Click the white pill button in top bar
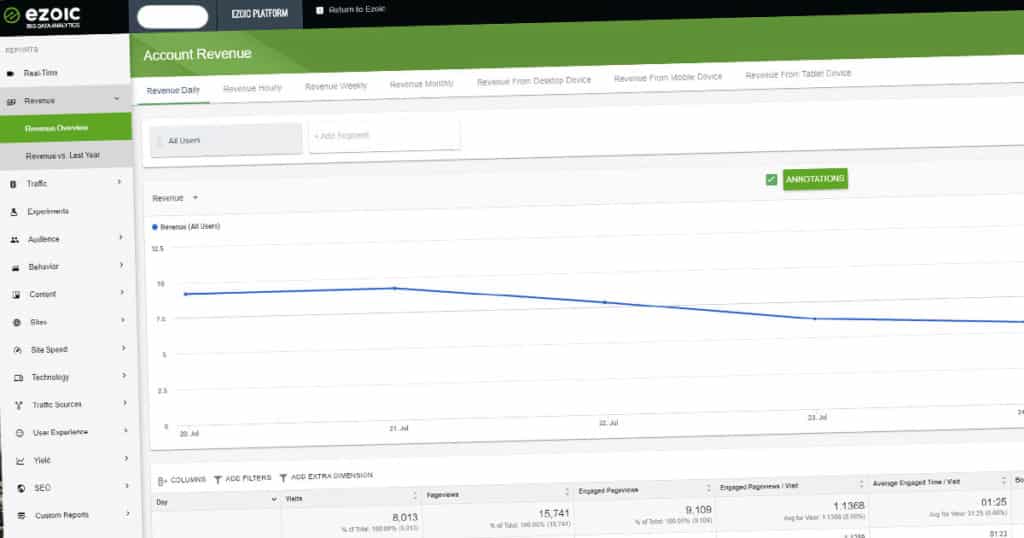Screen dimensions: 1024x538 (172, 17)
